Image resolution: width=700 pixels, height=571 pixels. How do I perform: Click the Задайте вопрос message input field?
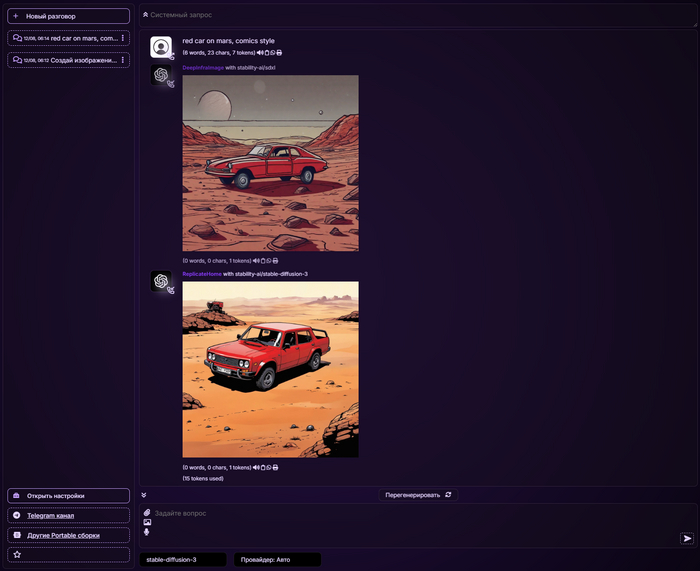pyautogui.click(x=410, y=514)
